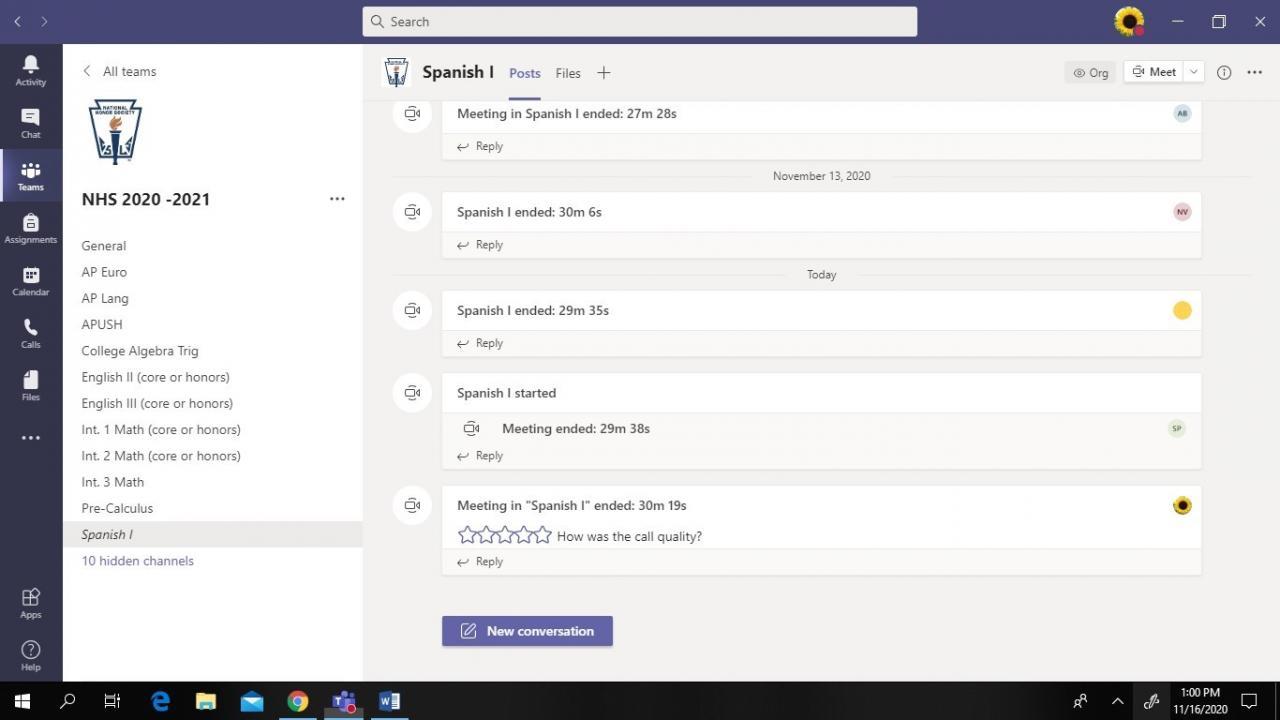Select the Teams icon in the rail
The width and height of the screenshot is (1280, 720).
[x=31, y=176]
